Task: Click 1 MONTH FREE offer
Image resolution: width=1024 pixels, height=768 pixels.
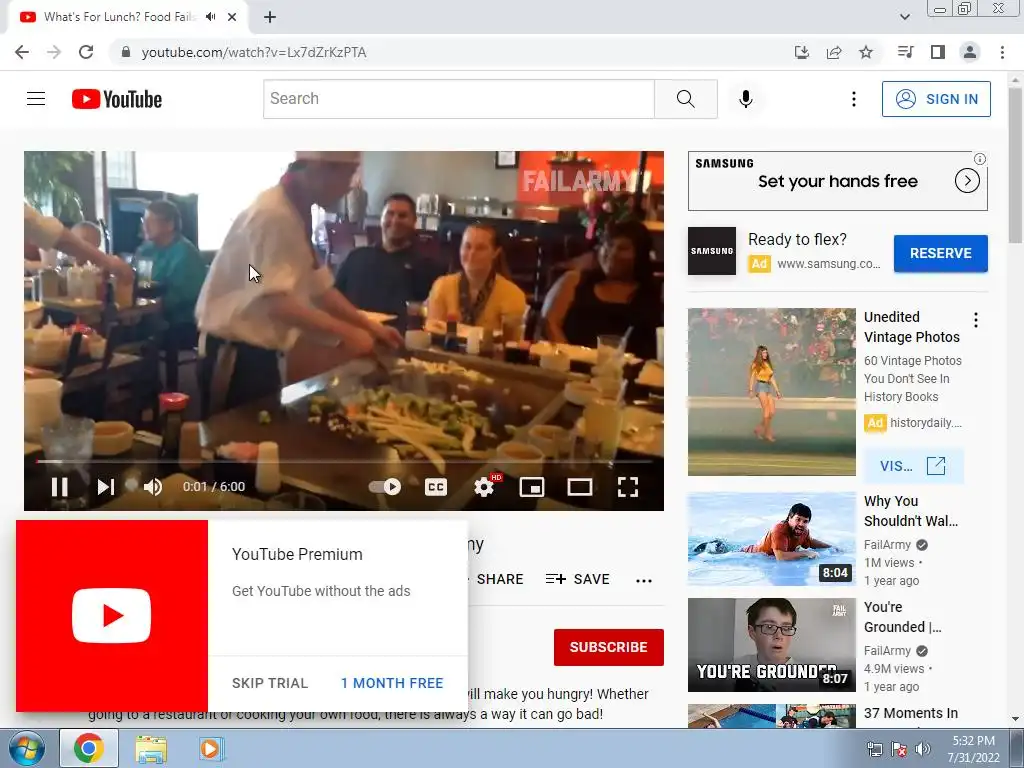Action: click(x=392, y=683)
